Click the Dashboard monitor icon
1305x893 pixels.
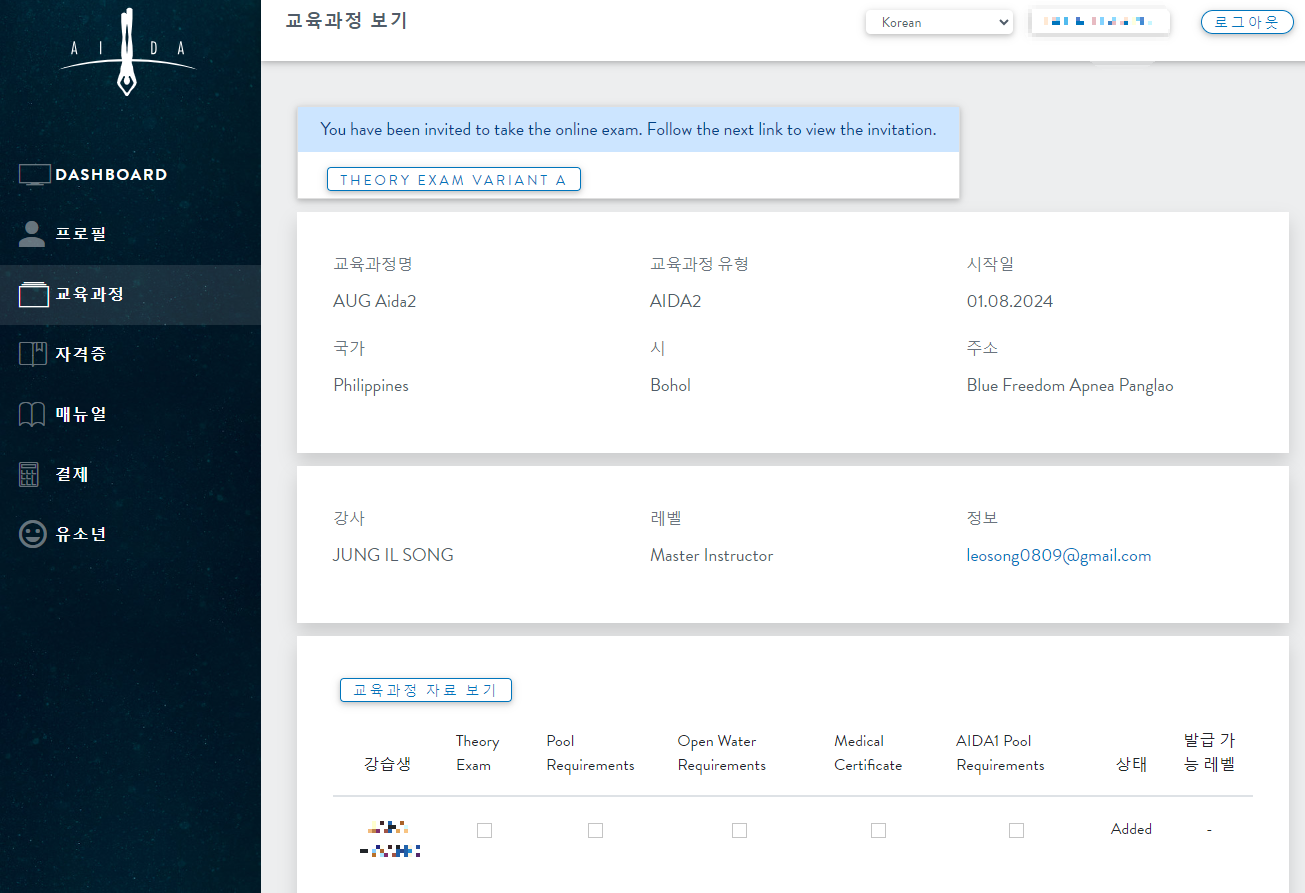(x=34, y=175)
